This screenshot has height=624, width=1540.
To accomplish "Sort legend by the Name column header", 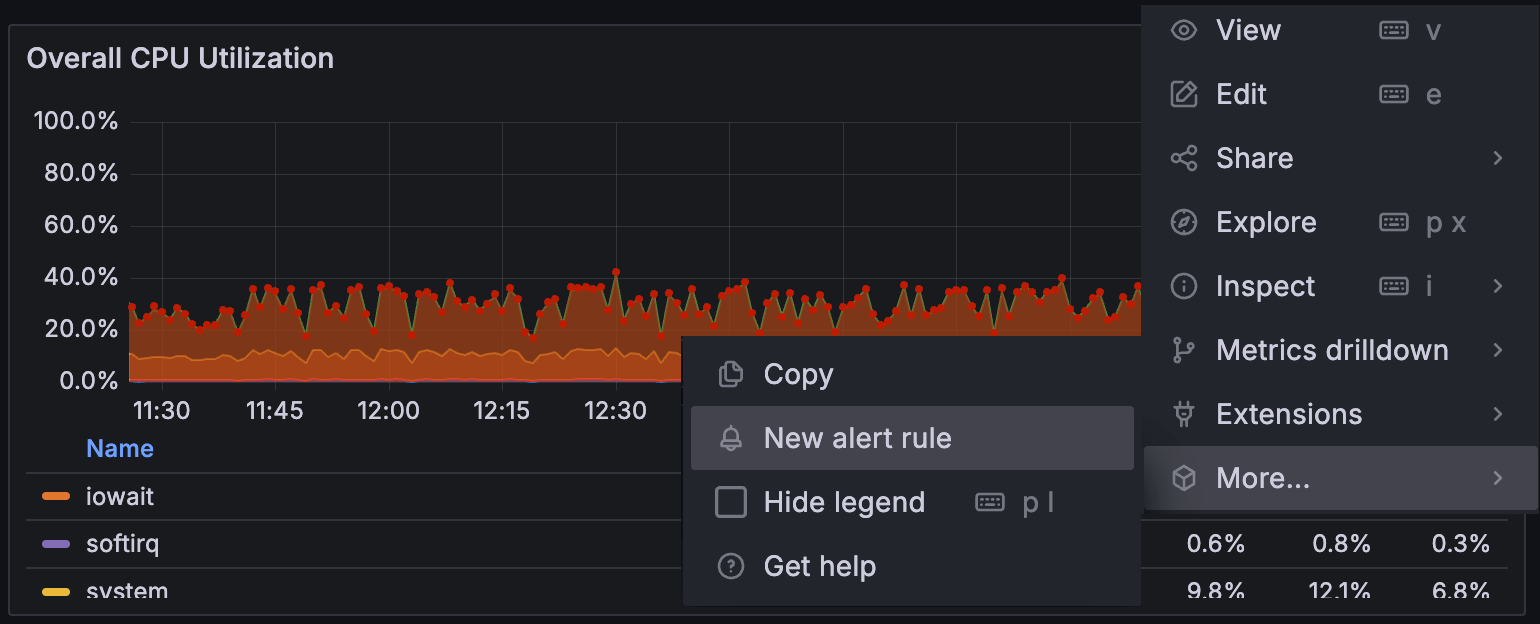I will pyautogui.click(x=119, y=448).
